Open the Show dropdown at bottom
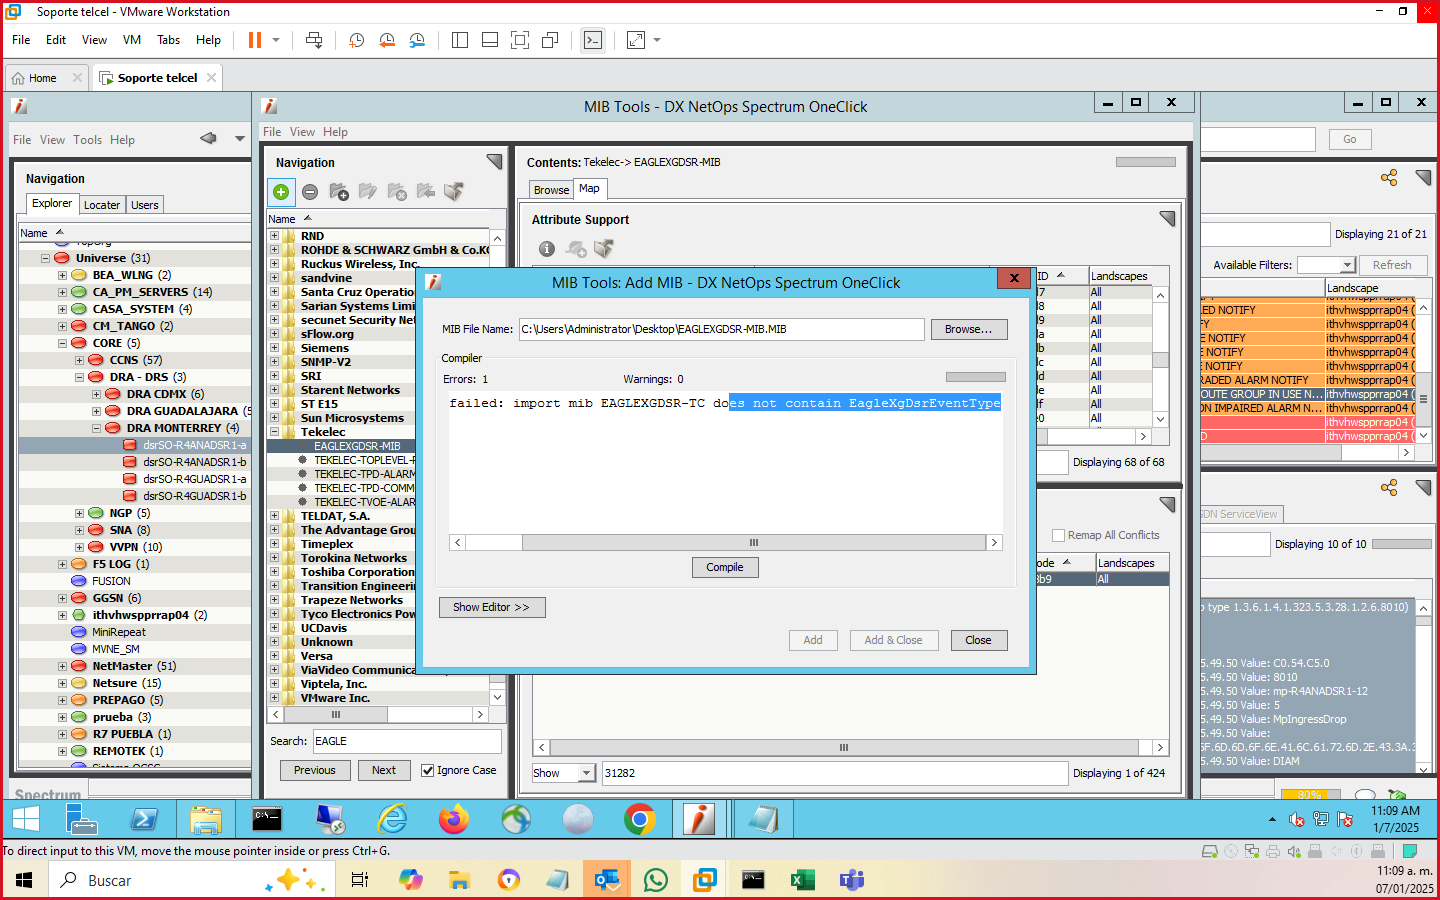 pyautogui.click(x=586, y=773)
